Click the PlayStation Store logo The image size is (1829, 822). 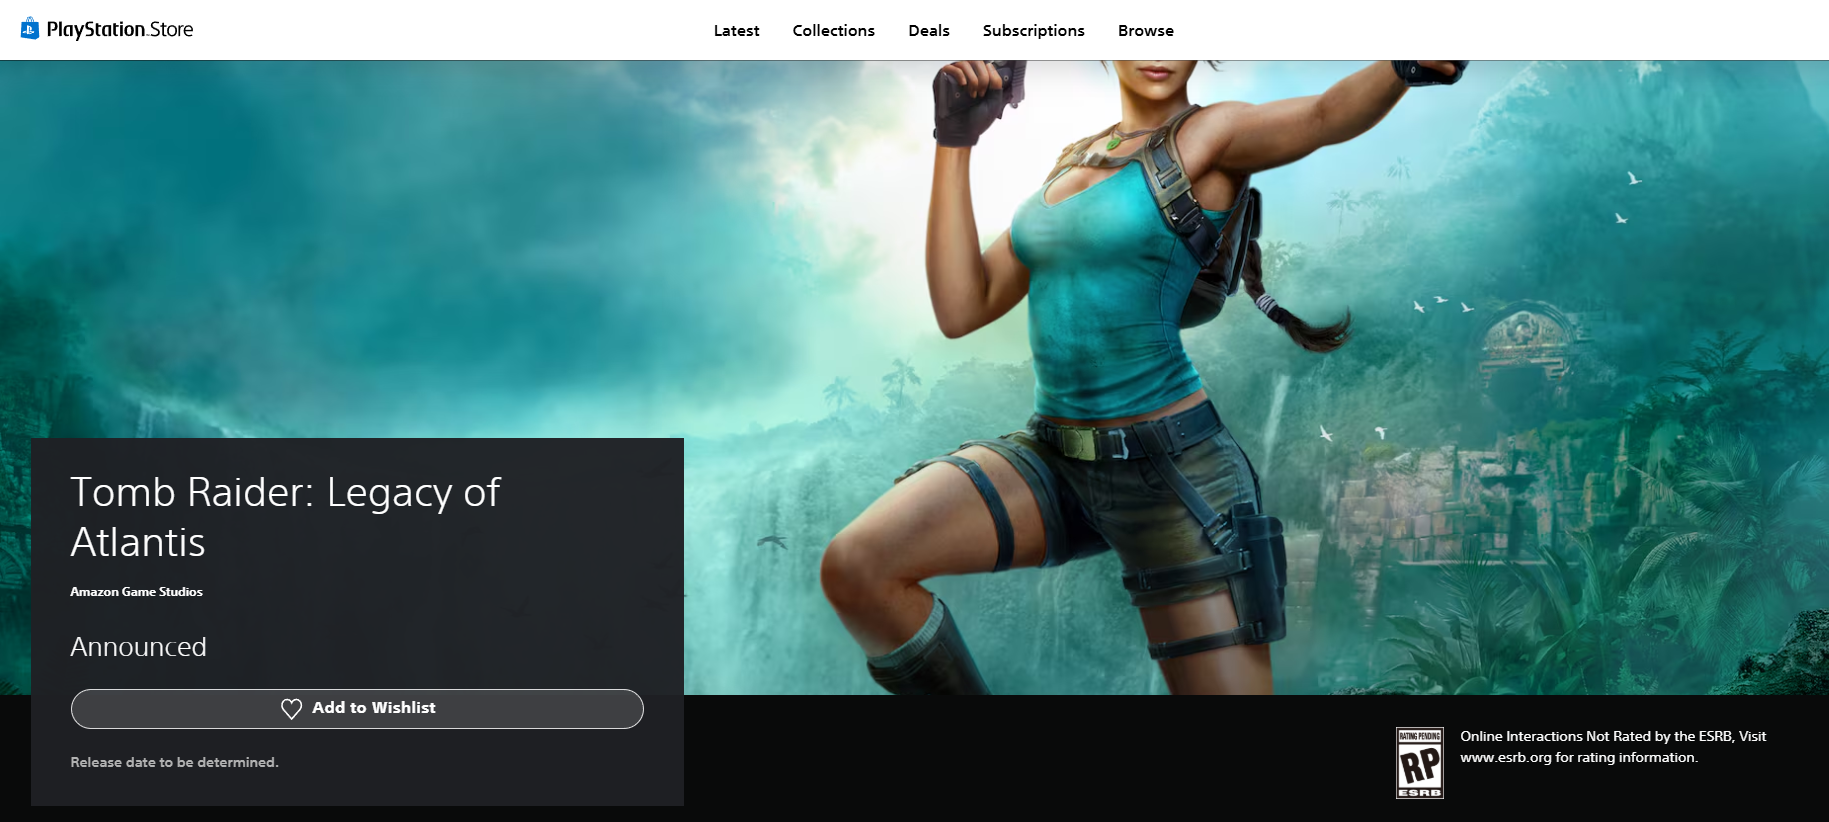(x=107, y=29)
